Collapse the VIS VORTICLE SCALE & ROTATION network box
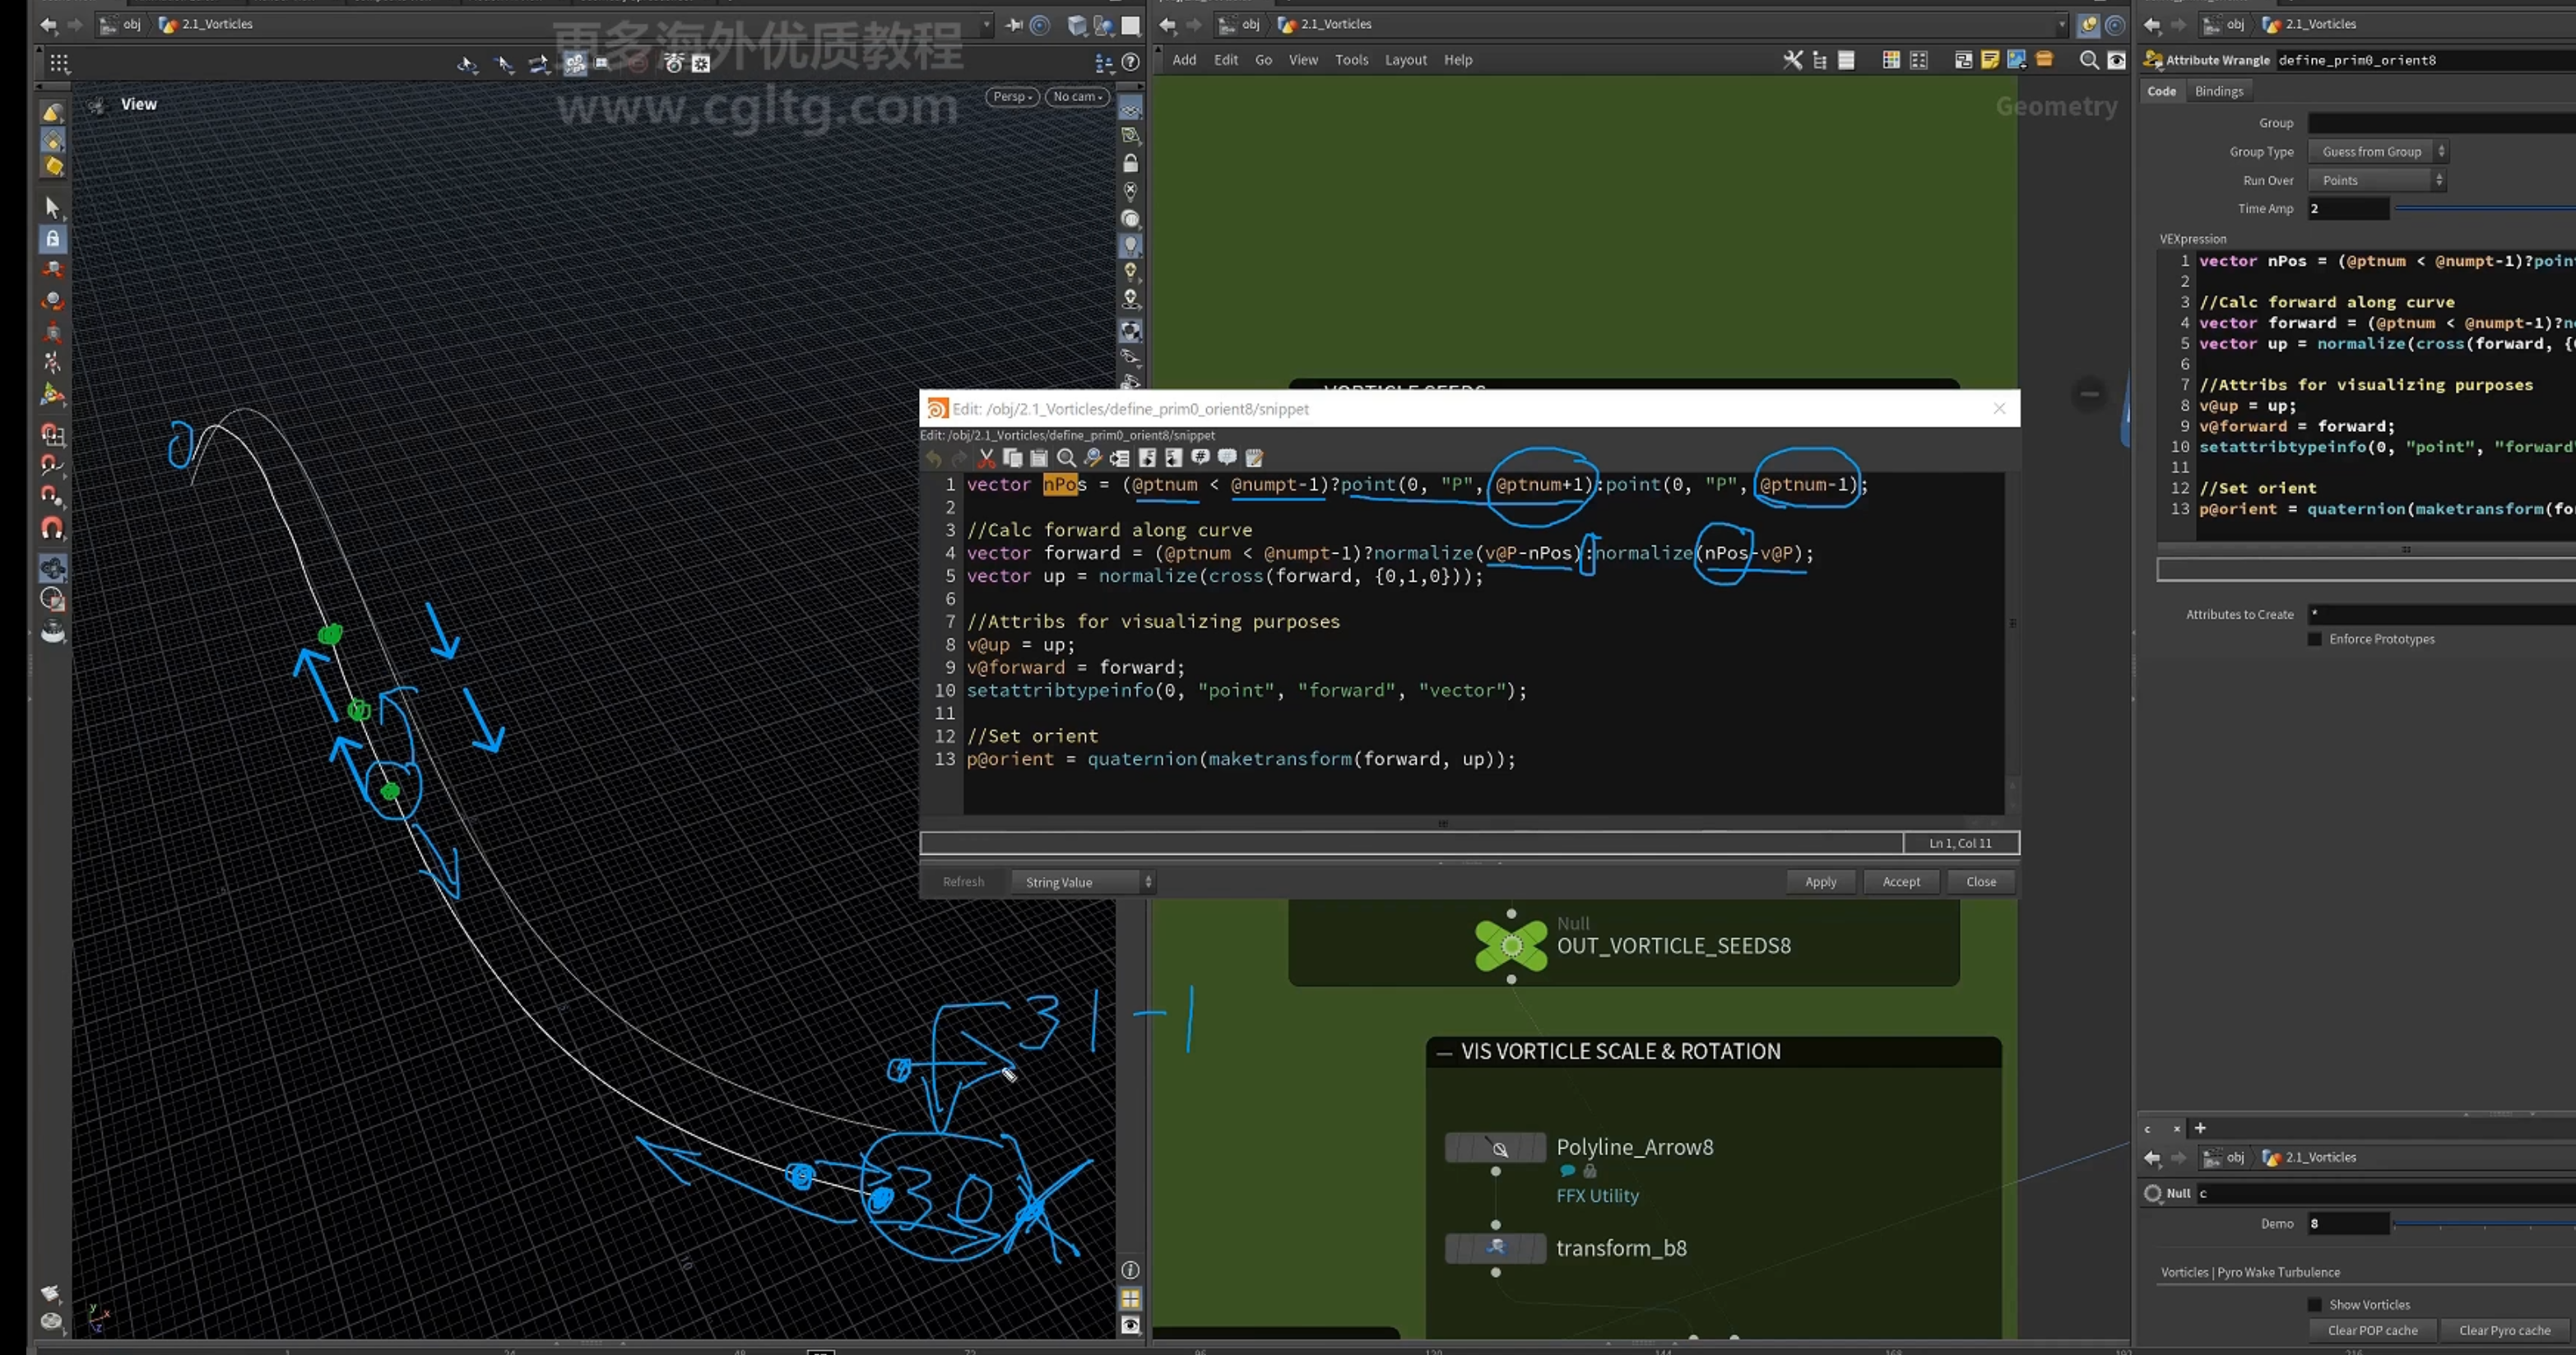 tap(1444, 1052)
